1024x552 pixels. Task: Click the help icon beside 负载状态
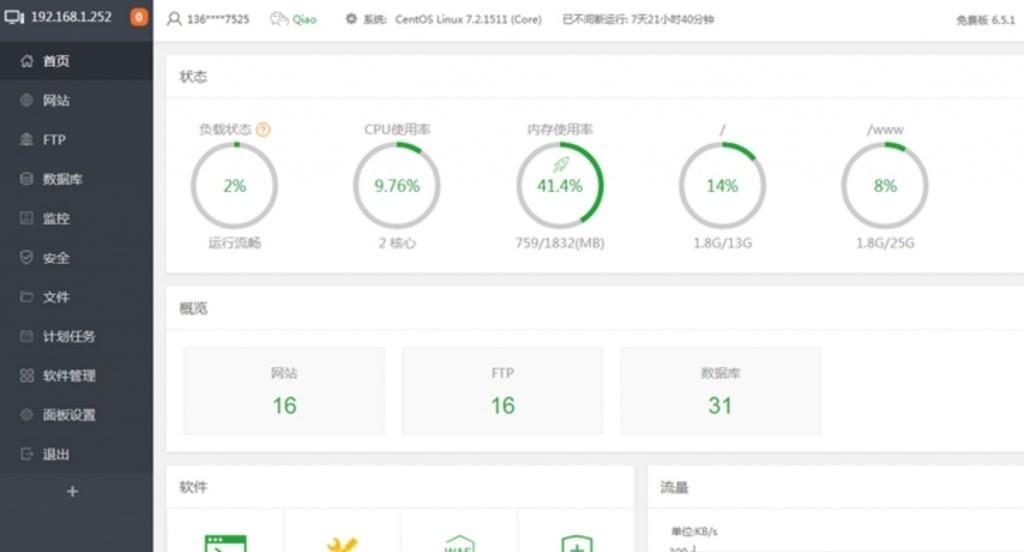(x=264, y=130)
